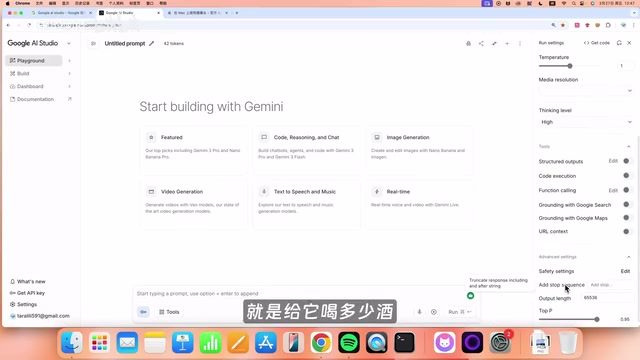Expand the Dashboard sidebar chevron
The height and width of the screenshot is (360, 640).
pos(69,86)
